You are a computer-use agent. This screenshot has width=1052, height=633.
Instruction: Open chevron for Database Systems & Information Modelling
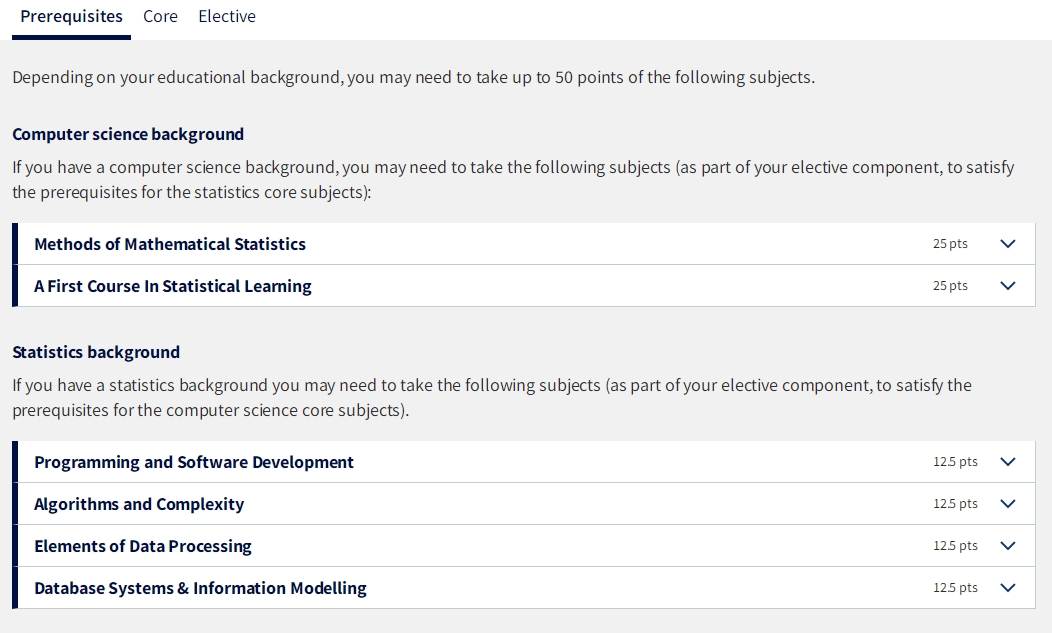coord(1008,587)
